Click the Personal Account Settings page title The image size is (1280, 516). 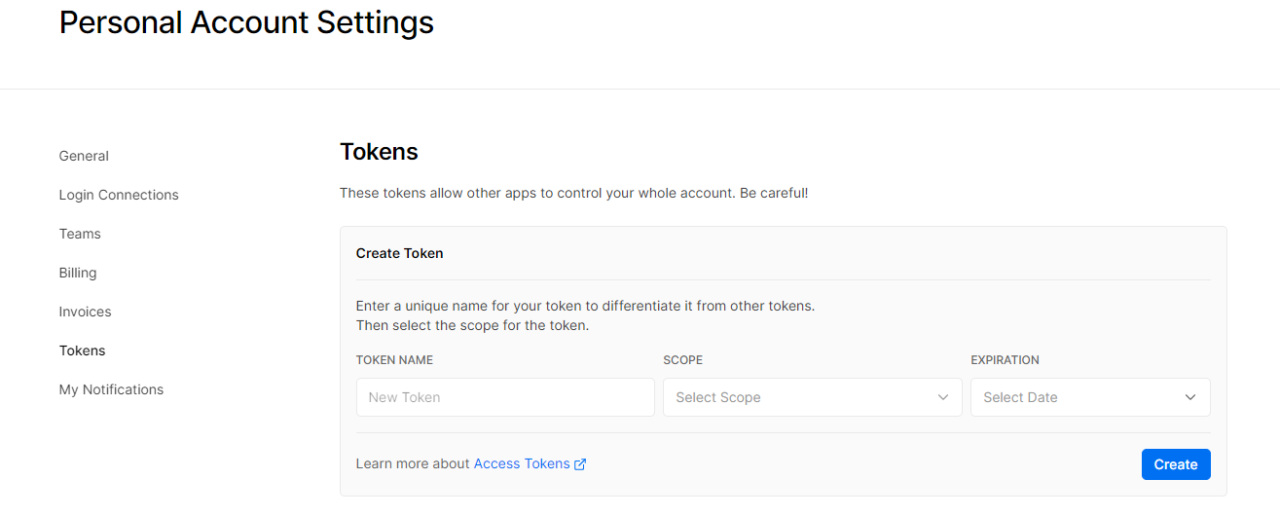[246, 23]
